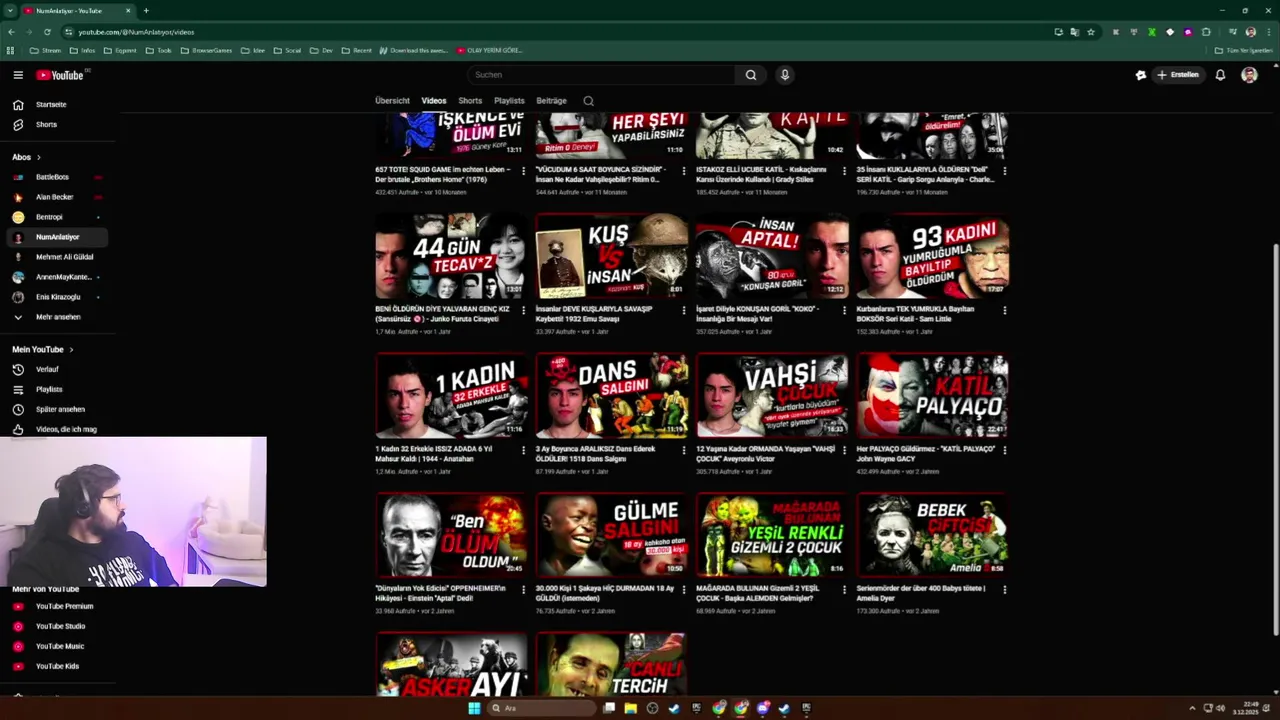This screenshot has width=1280, height=720.
Task: Open options menu for 1518 Dans Salgını video
Action: [x=684, y=450]
